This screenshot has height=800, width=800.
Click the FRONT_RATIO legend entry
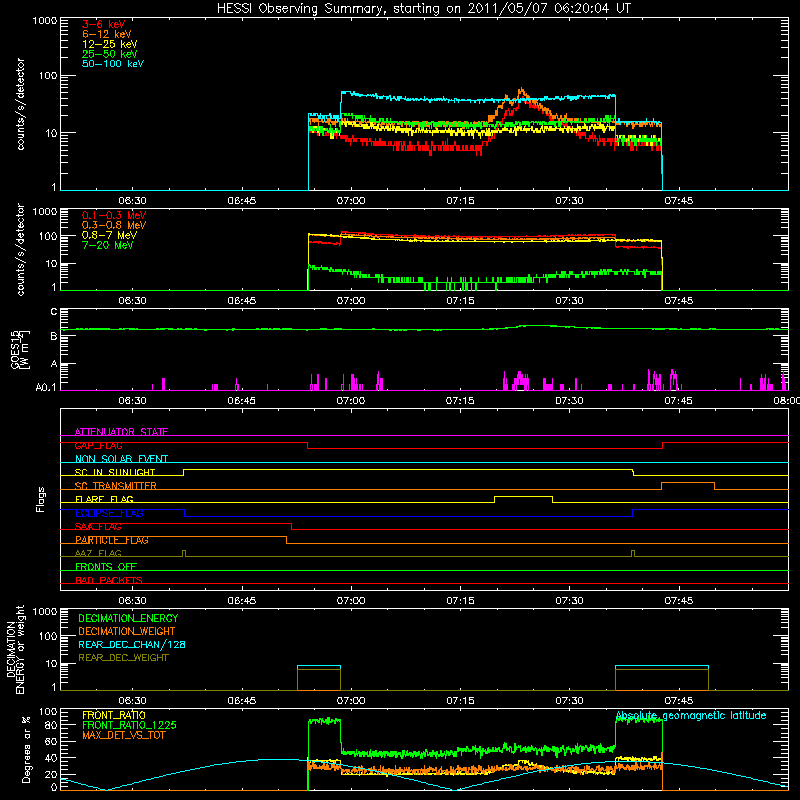(x=114, y=715)
